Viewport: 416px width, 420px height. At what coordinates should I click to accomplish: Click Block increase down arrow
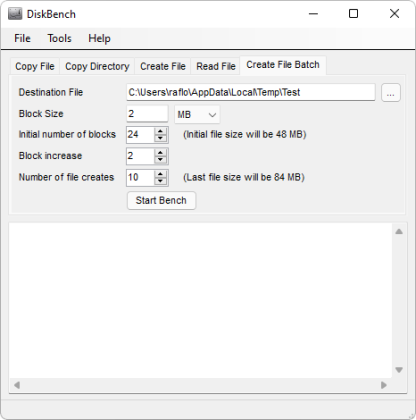(x=161, y=160)
